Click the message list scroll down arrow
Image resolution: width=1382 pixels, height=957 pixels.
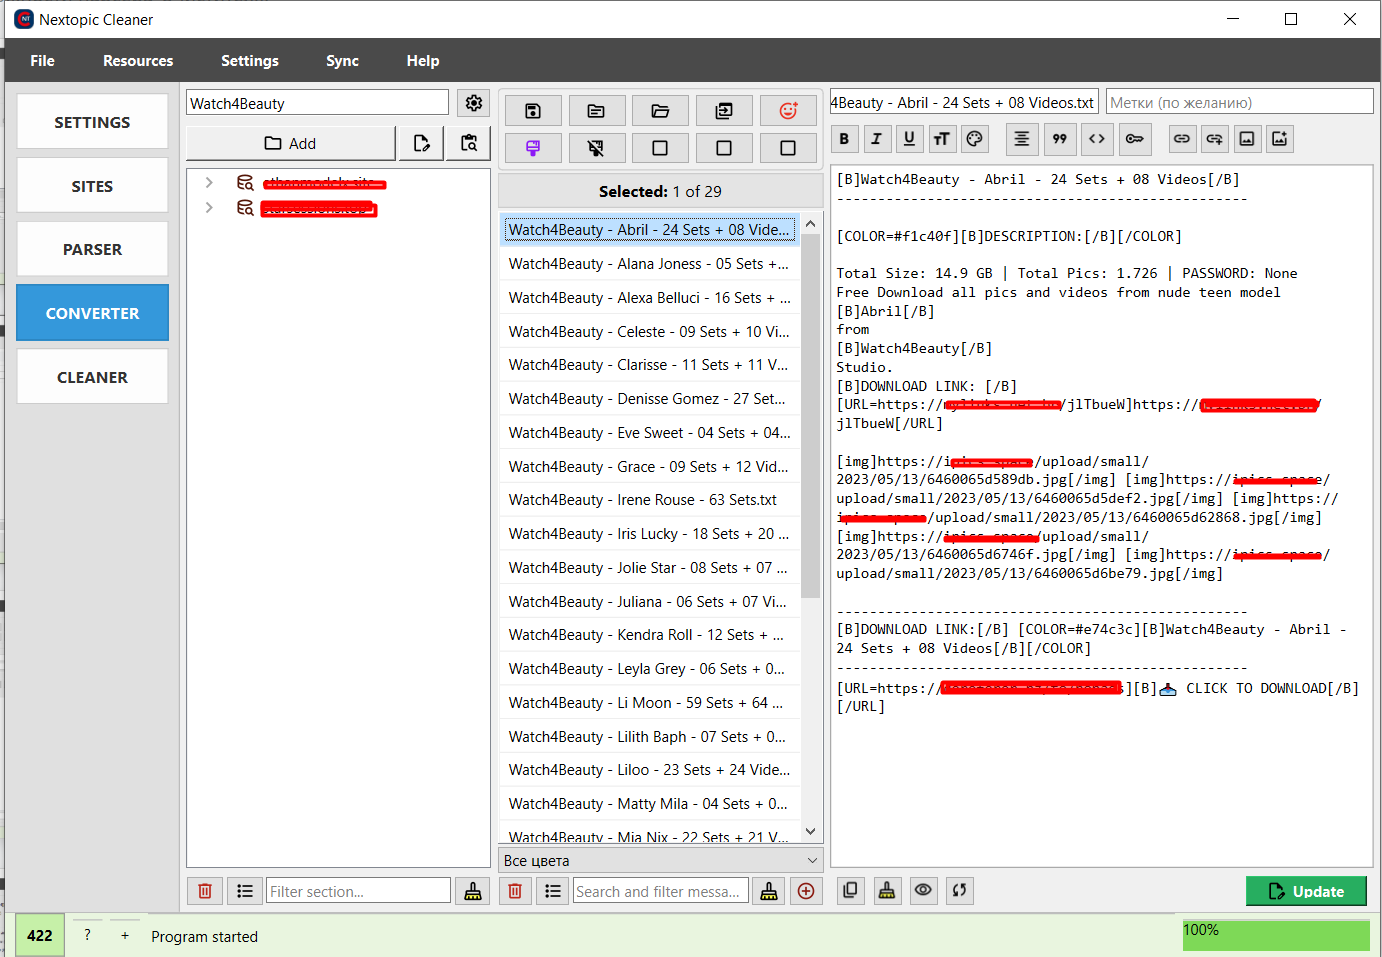(811, 832)
